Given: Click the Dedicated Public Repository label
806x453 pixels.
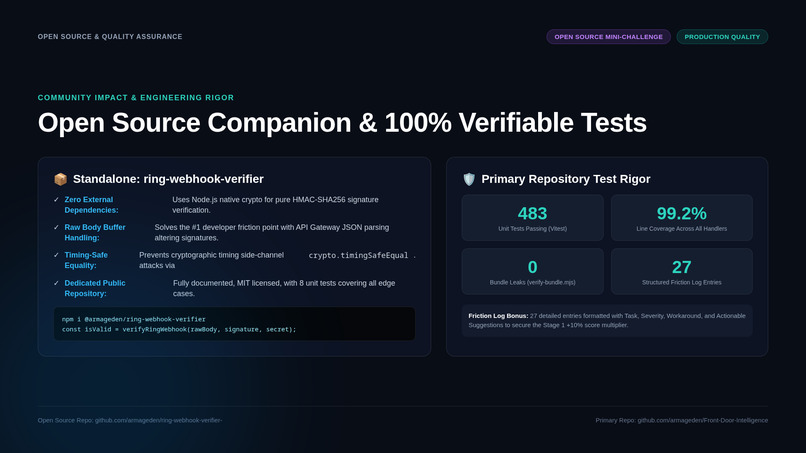Looking at the screenshot, I should pos(95,288).
